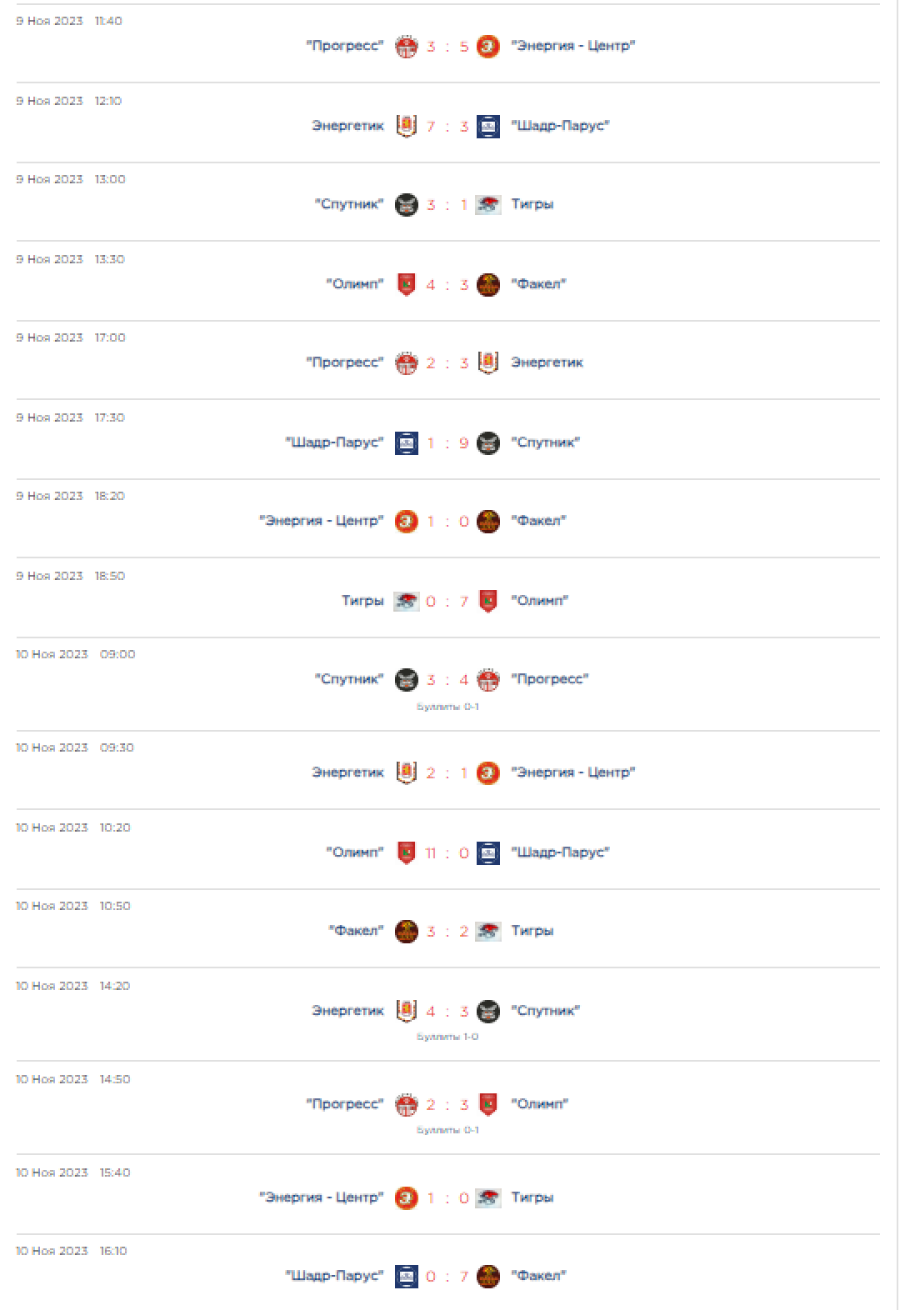Click Шадр-Парус logo in 10 Nov 16:10 match
The image size is (900, 1310).
click(x=406, y=1277)
